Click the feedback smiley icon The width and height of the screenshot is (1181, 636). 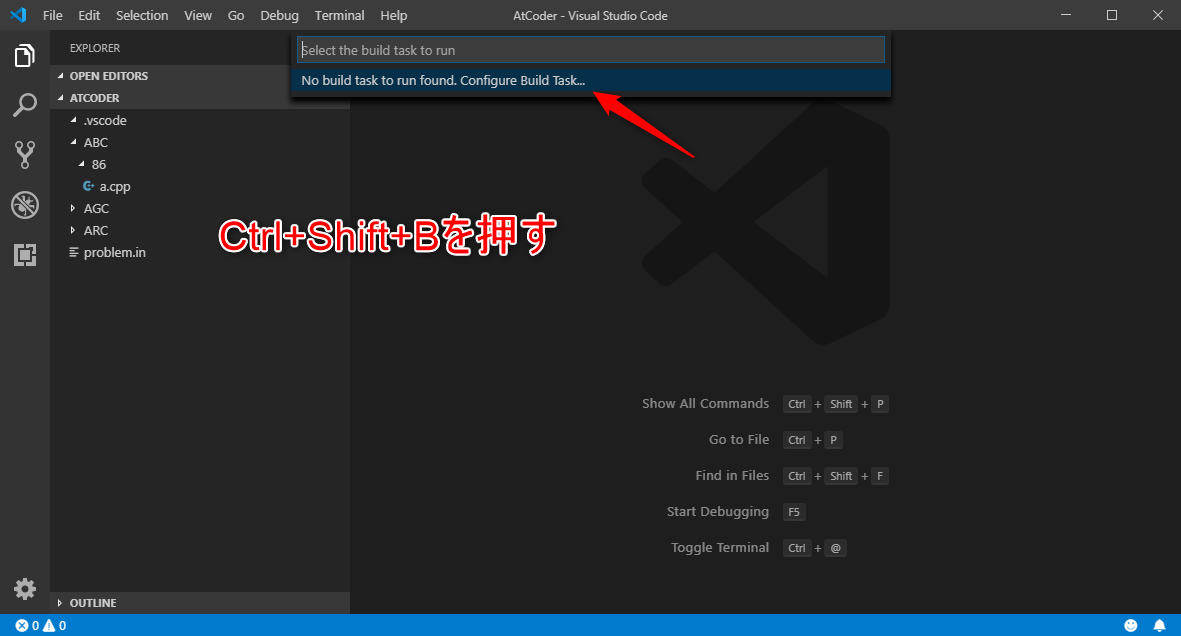coord(1131,625)
